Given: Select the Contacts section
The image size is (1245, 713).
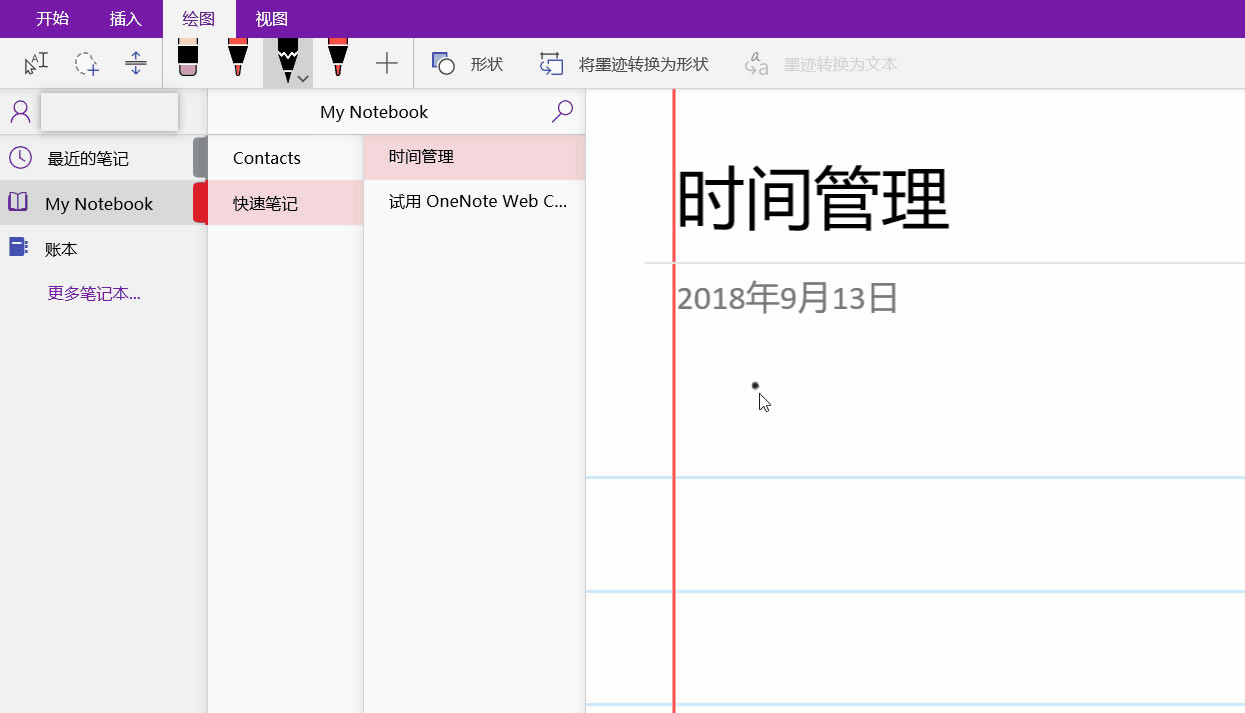Looking at the screenshot, I should click(267, 157).
